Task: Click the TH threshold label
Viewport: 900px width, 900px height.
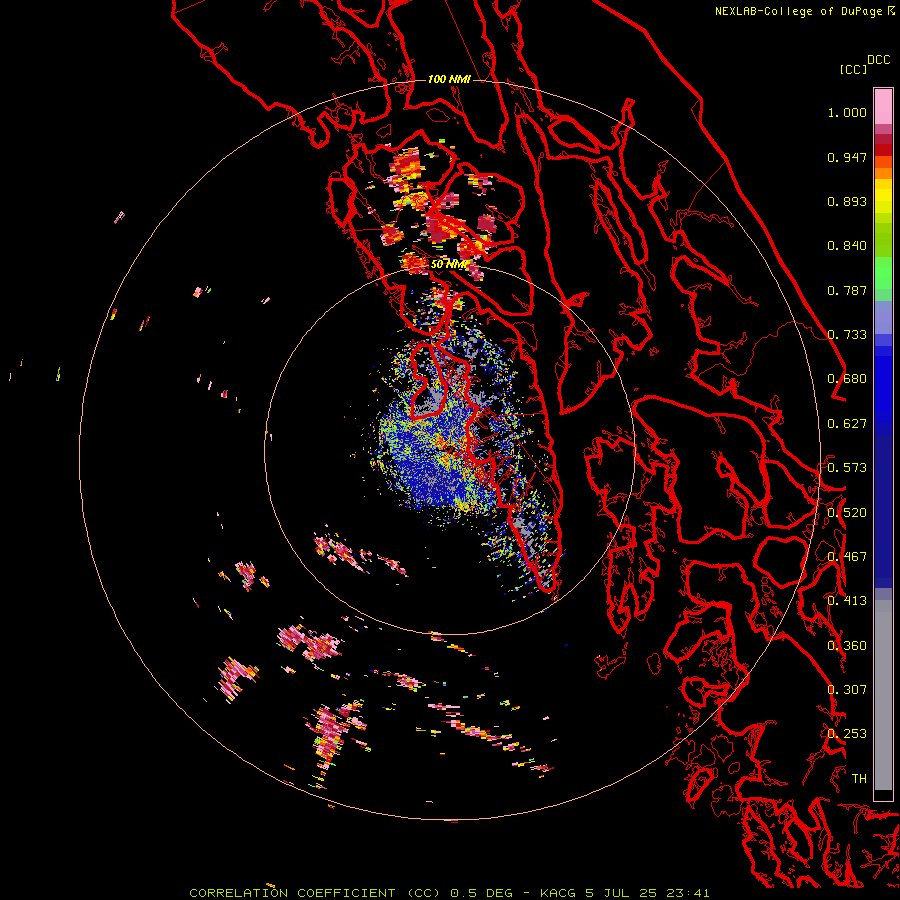Action: 859,779
